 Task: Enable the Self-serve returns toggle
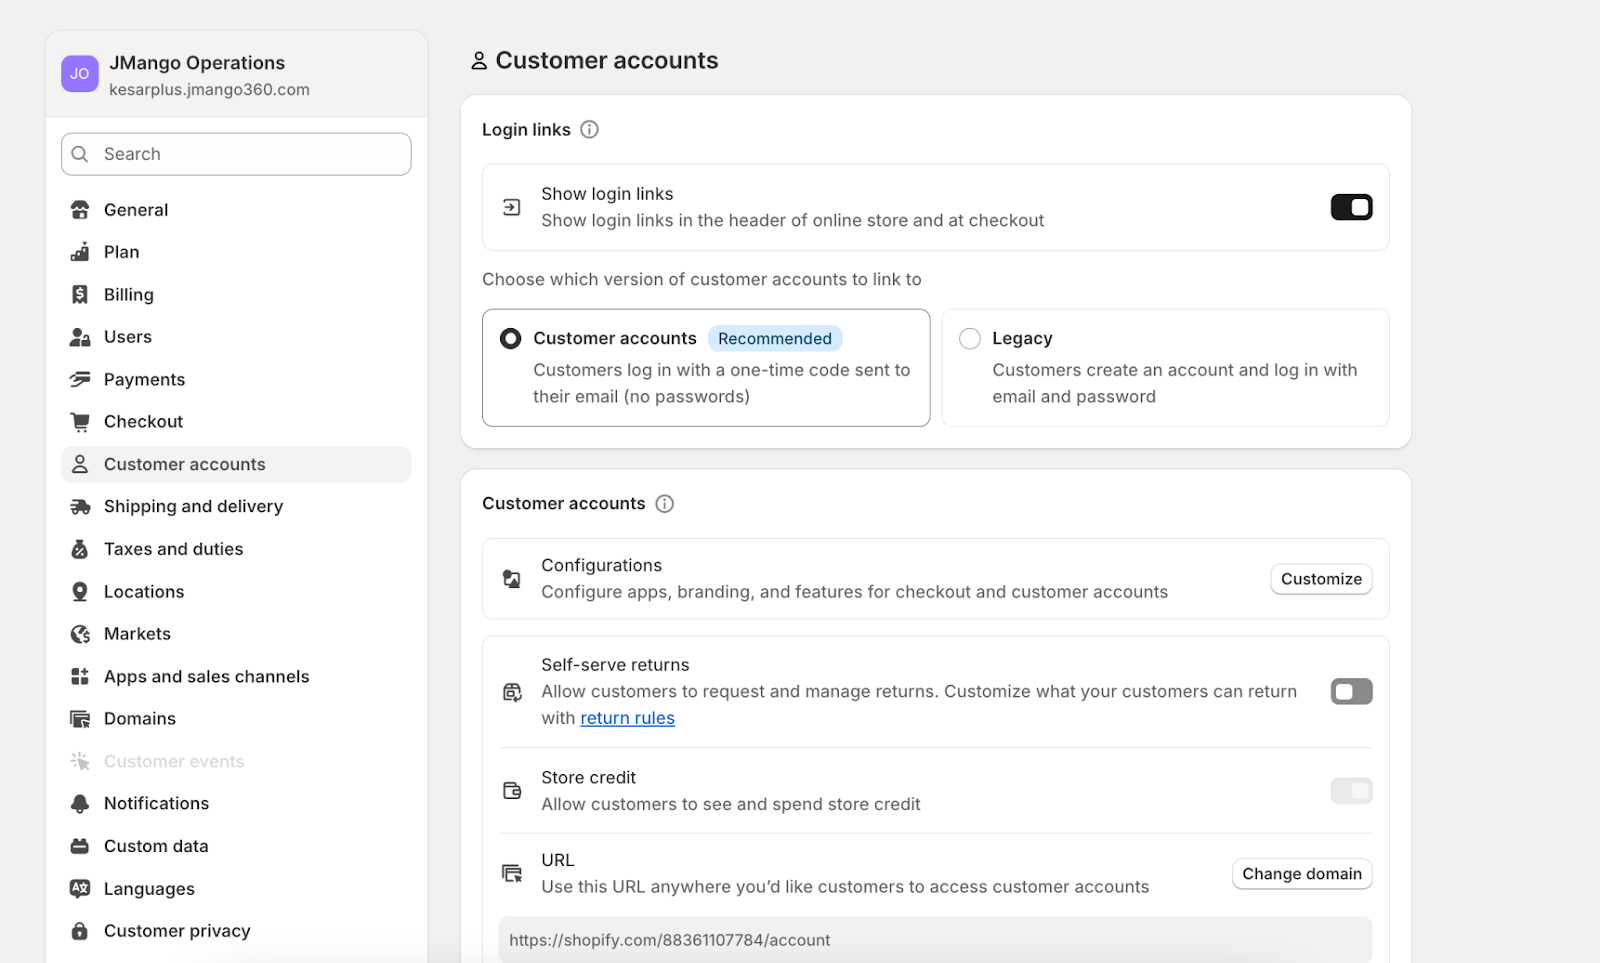[x=1351, y=692]
